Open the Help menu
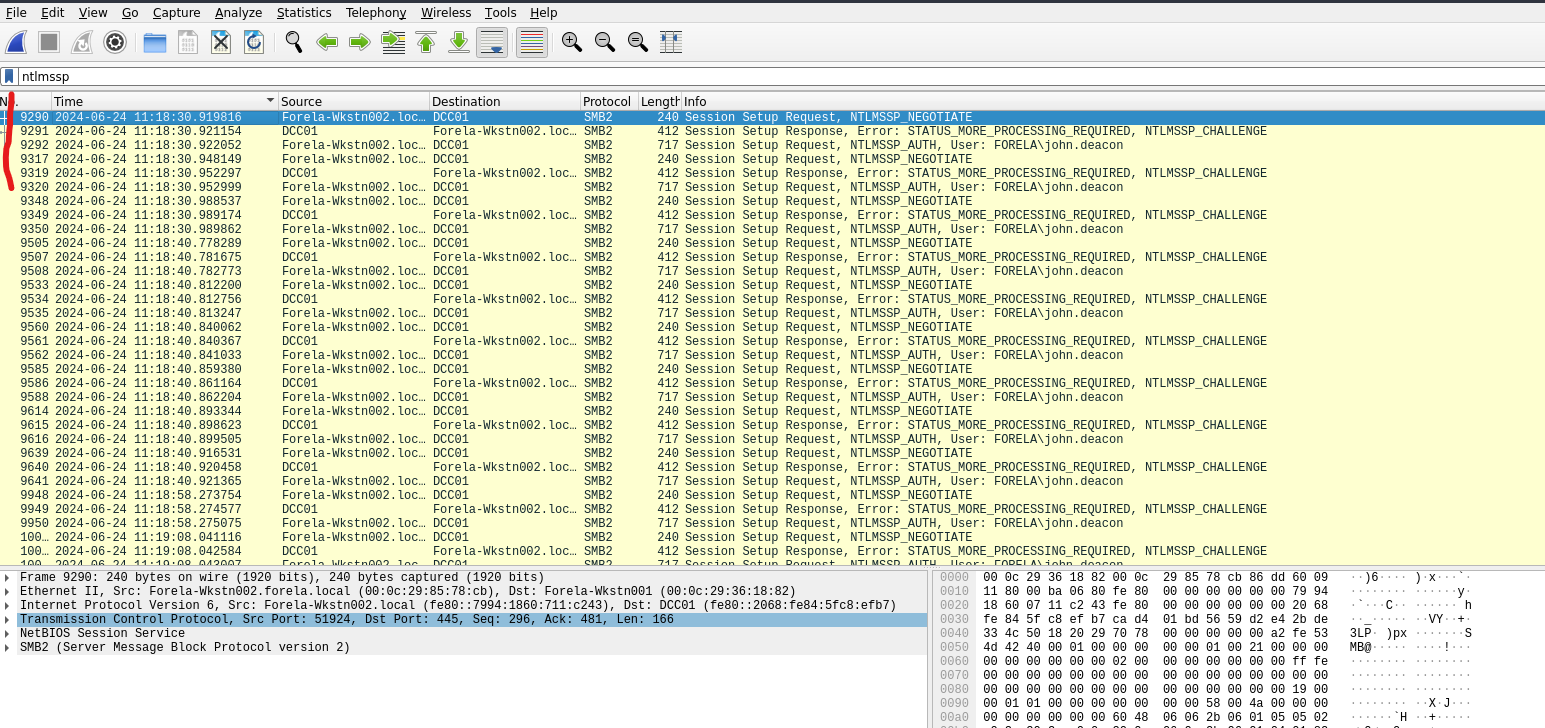 point(544,13)
